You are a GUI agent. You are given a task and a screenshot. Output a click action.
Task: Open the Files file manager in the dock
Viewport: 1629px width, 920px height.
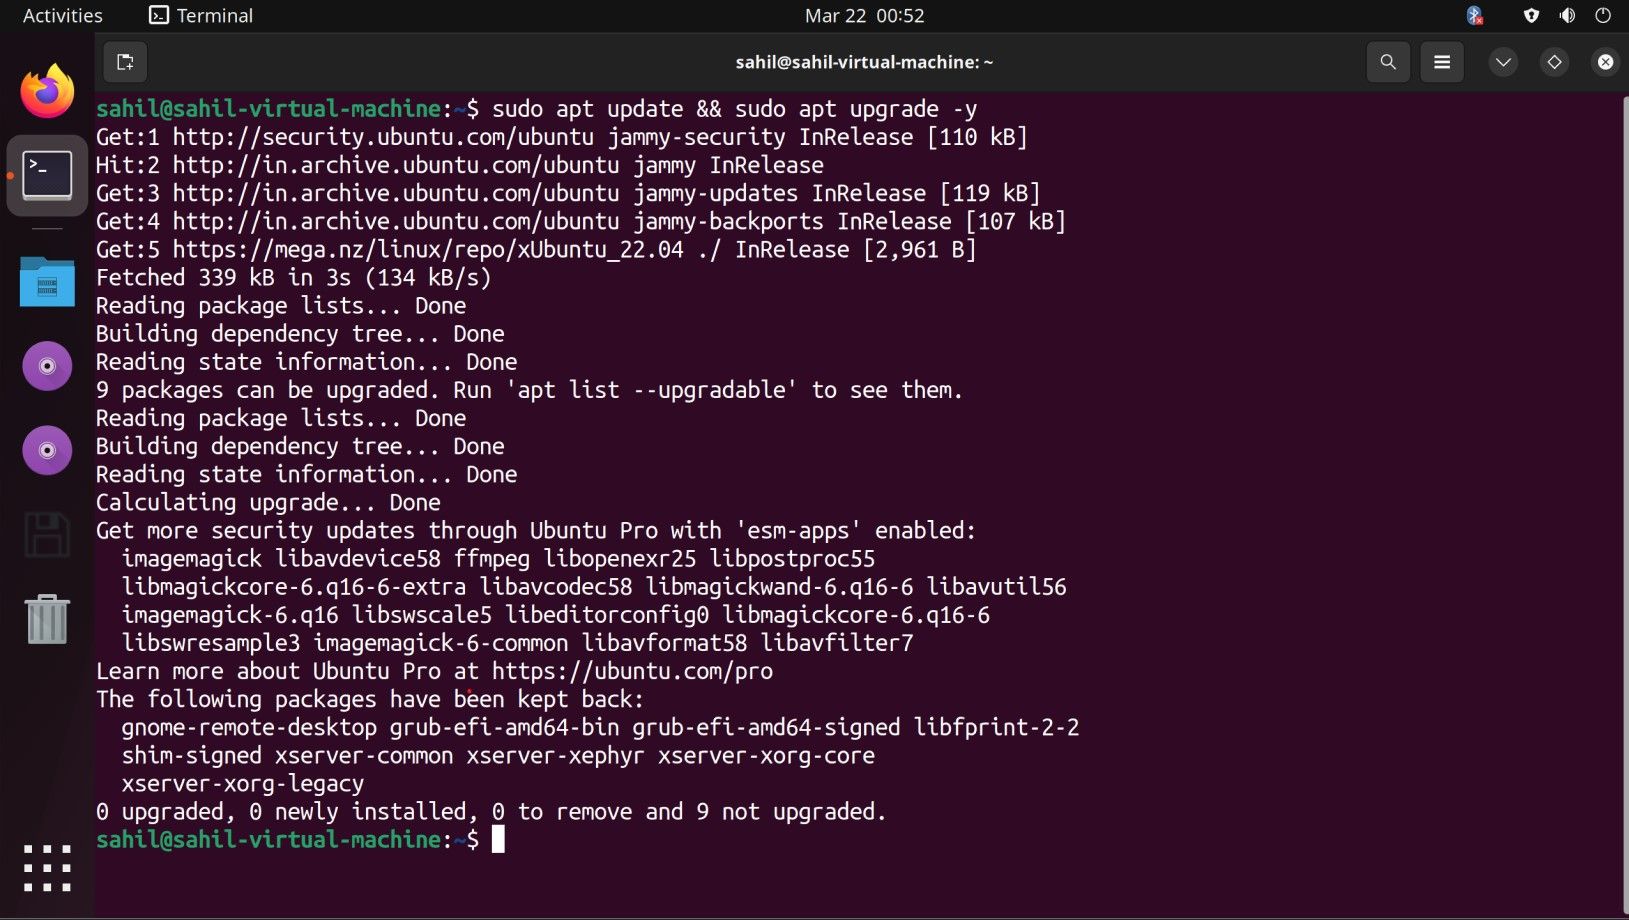46,283
